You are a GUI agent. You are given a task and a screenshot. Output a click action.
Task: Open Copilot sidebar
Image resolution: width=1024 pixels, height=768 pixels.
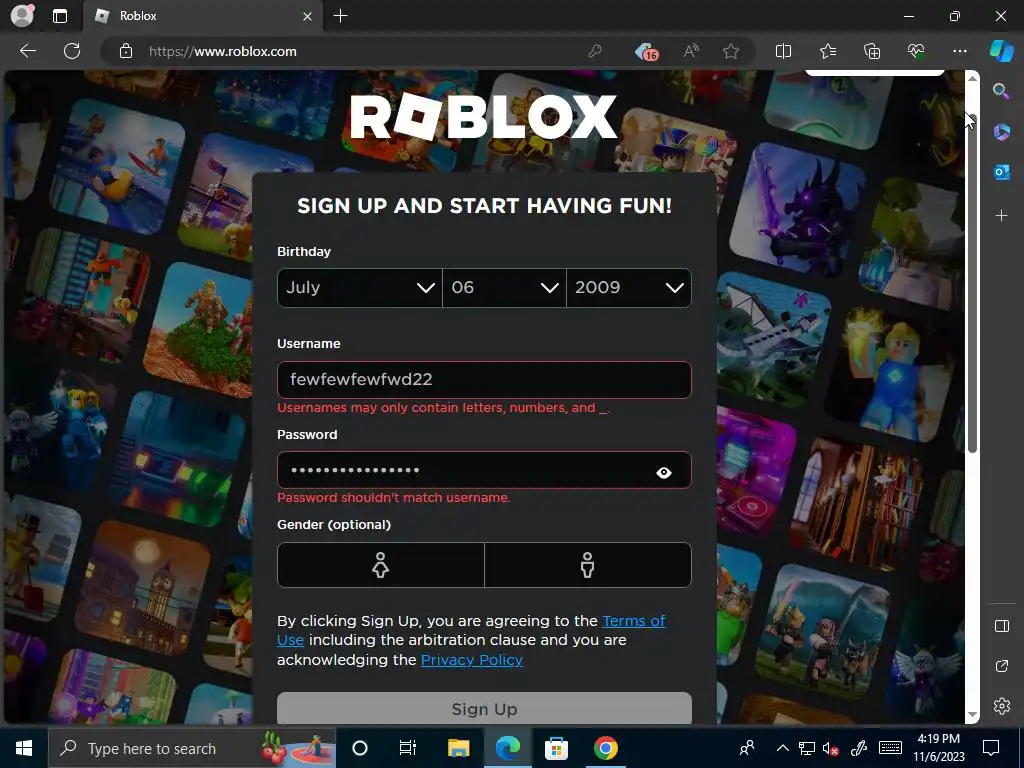(1001, 51)
